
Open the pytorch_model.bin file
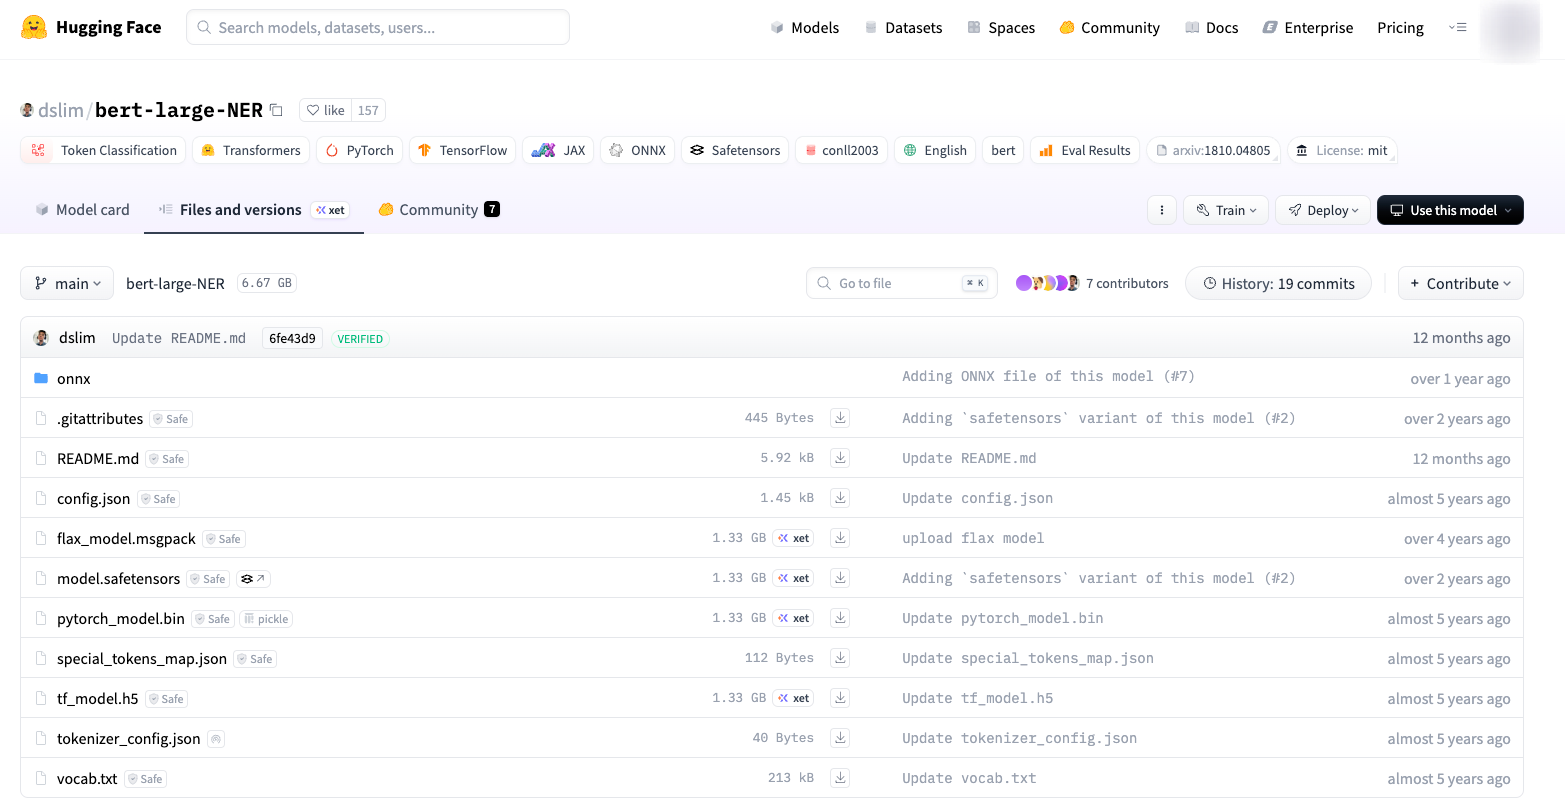pyautogui.click(x=121, y=619)
